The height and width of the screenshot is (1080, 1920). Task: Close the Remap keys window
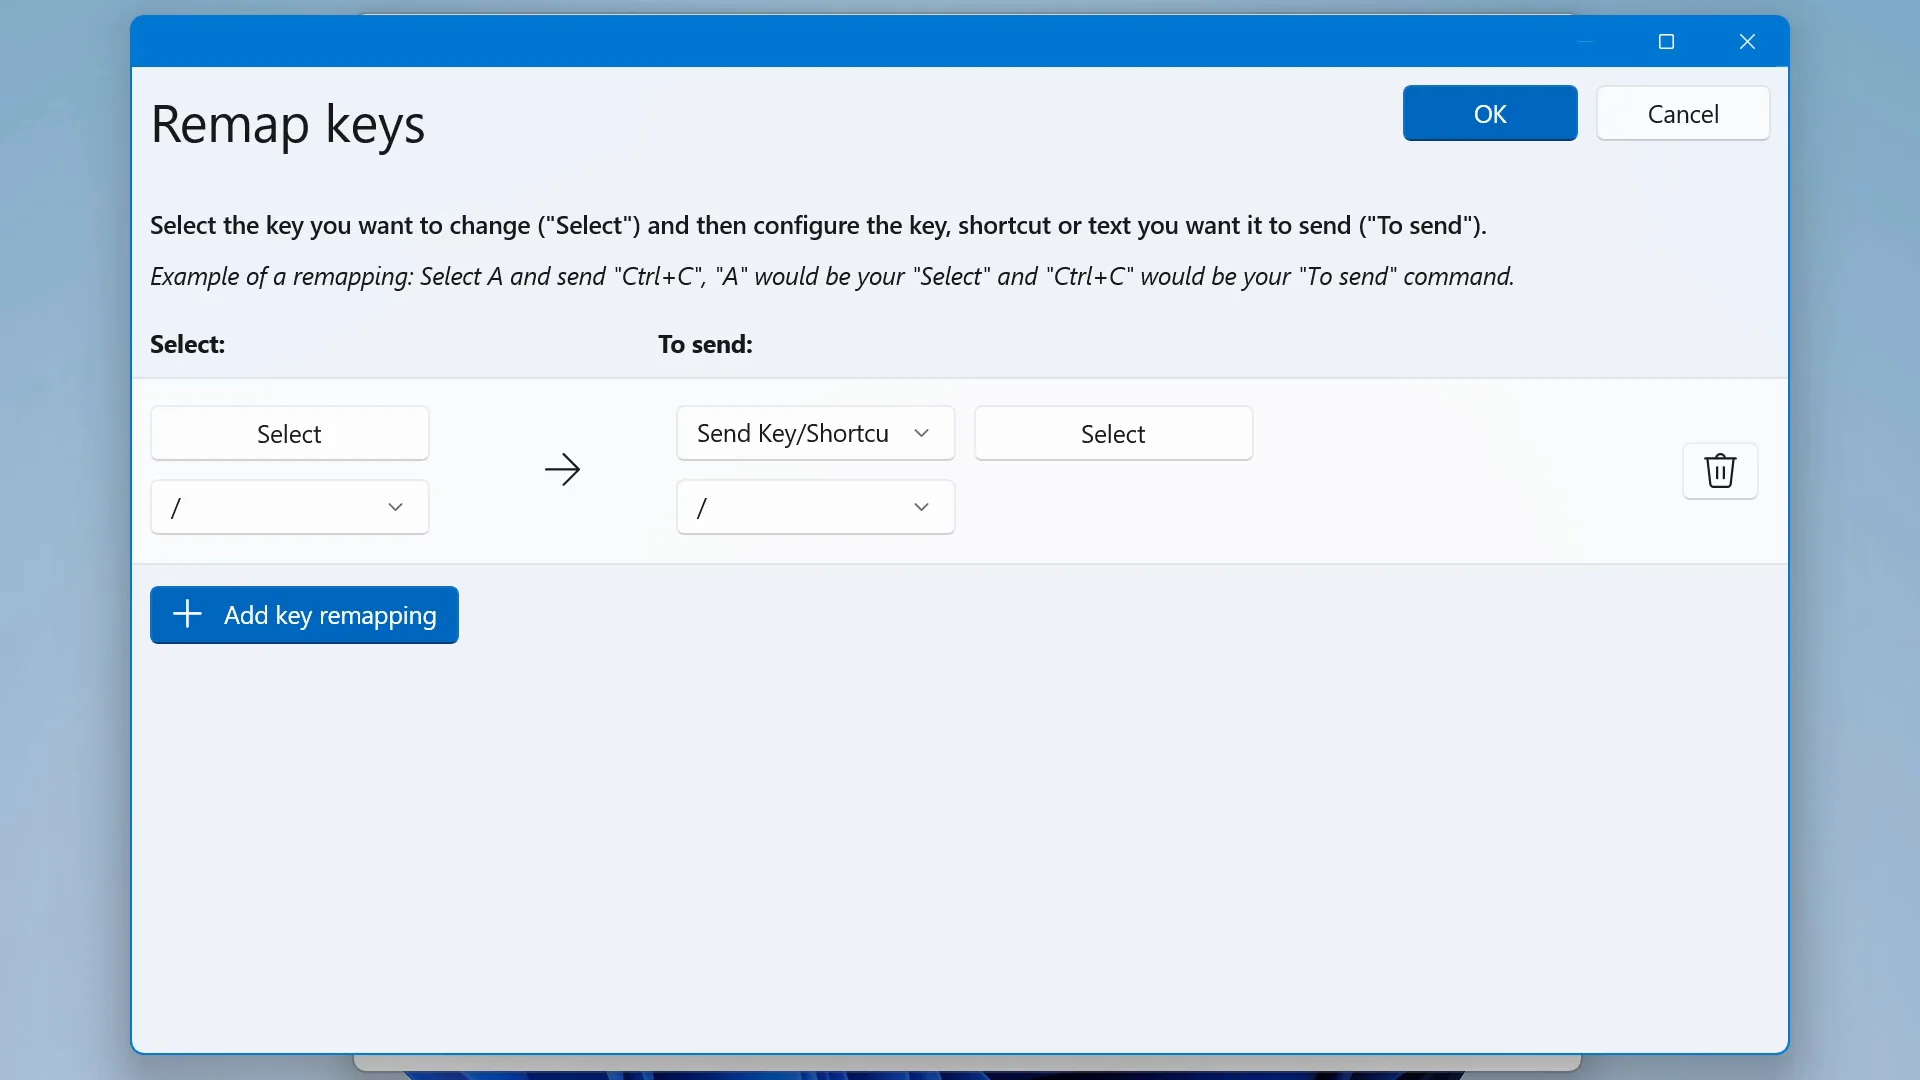1747,41
